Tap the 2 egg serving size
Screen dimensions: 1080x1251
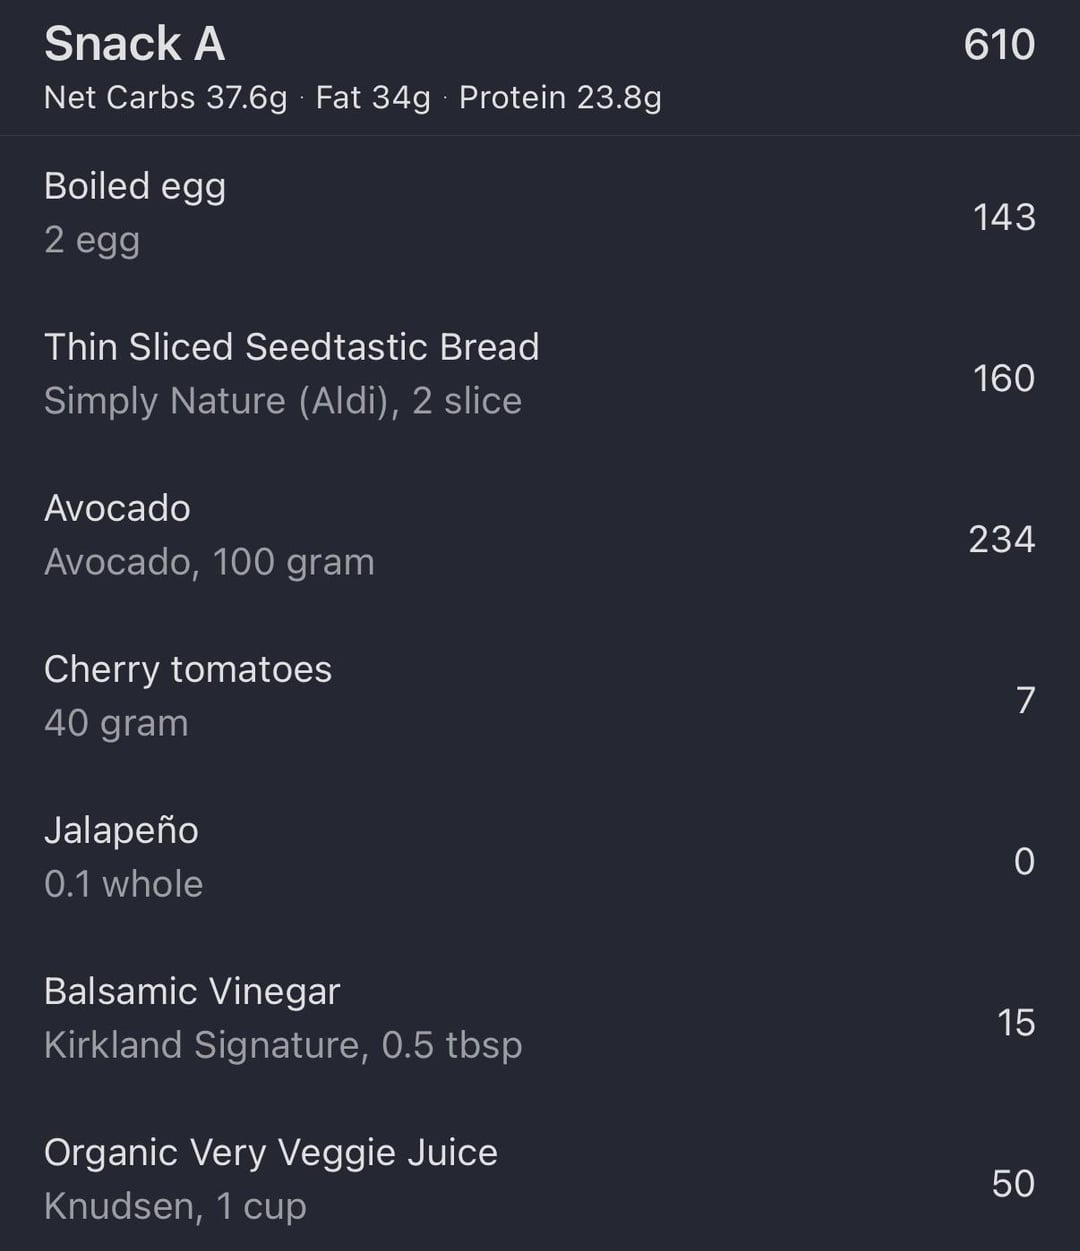92,240
